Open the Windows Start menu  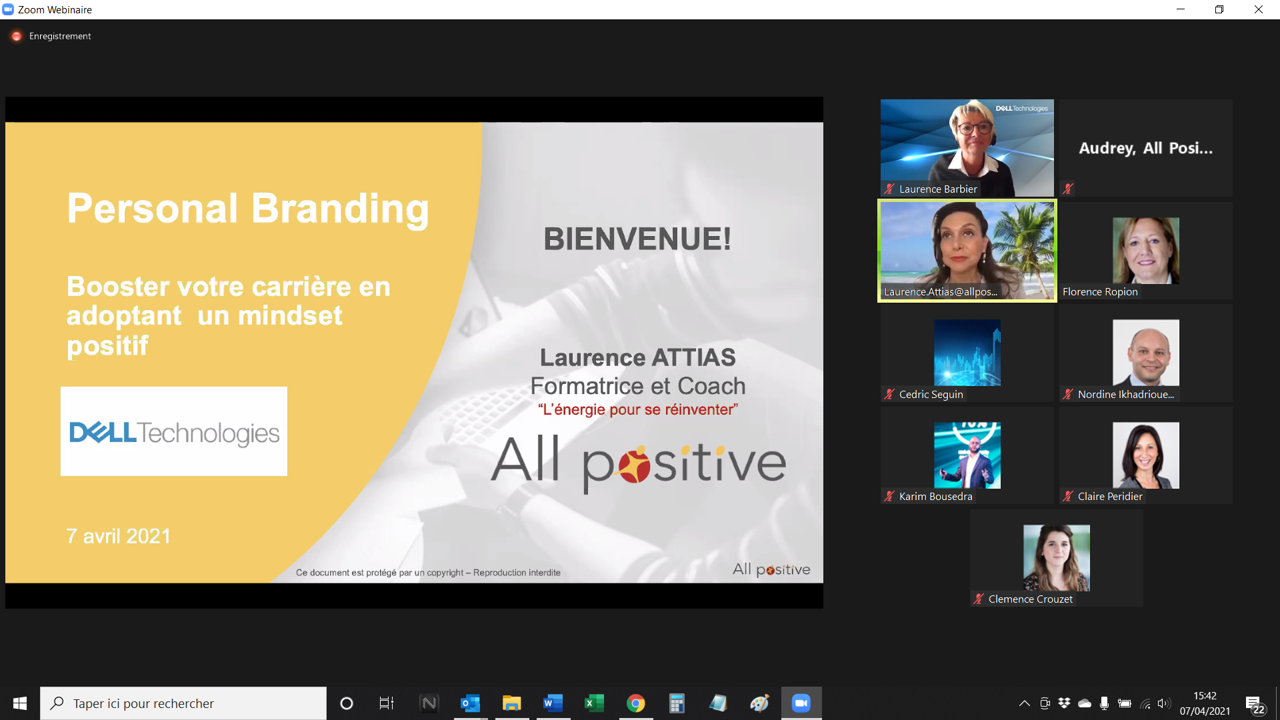(x=20, y=703)
